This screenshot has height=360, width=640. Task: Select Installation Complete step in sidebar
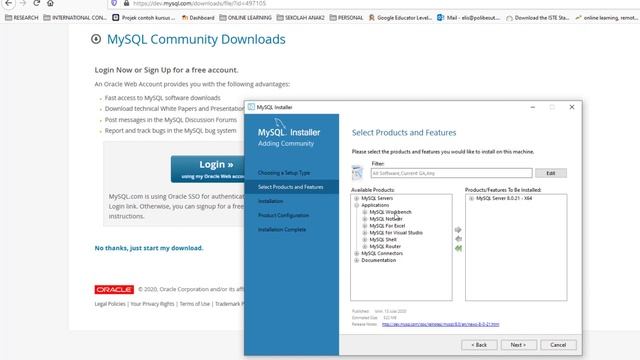[x=282, y=229]
